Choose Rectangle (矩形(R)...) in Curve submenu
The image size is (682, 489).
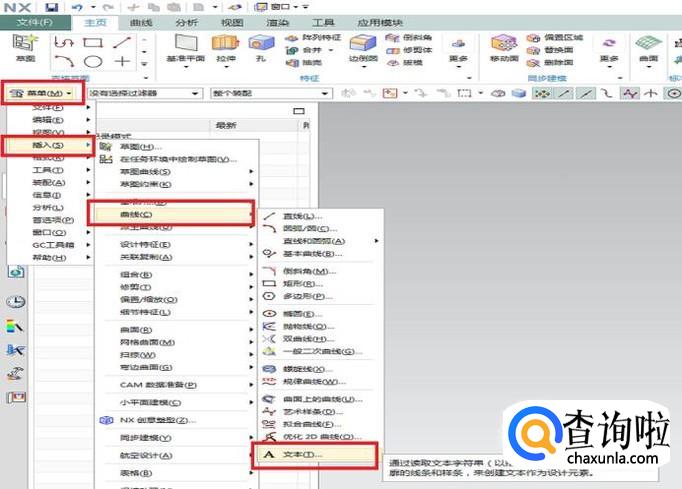pyautogui.click(x=321, y=284)
